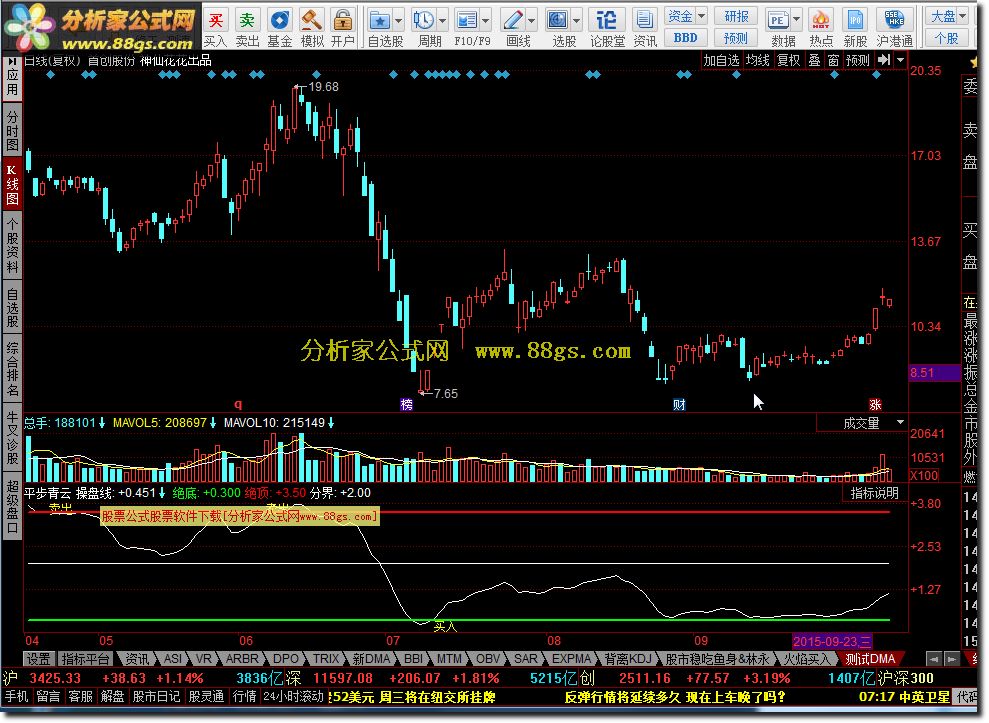Select the TRIX indicator tab

pyautogui.click(x=326, y=659)
